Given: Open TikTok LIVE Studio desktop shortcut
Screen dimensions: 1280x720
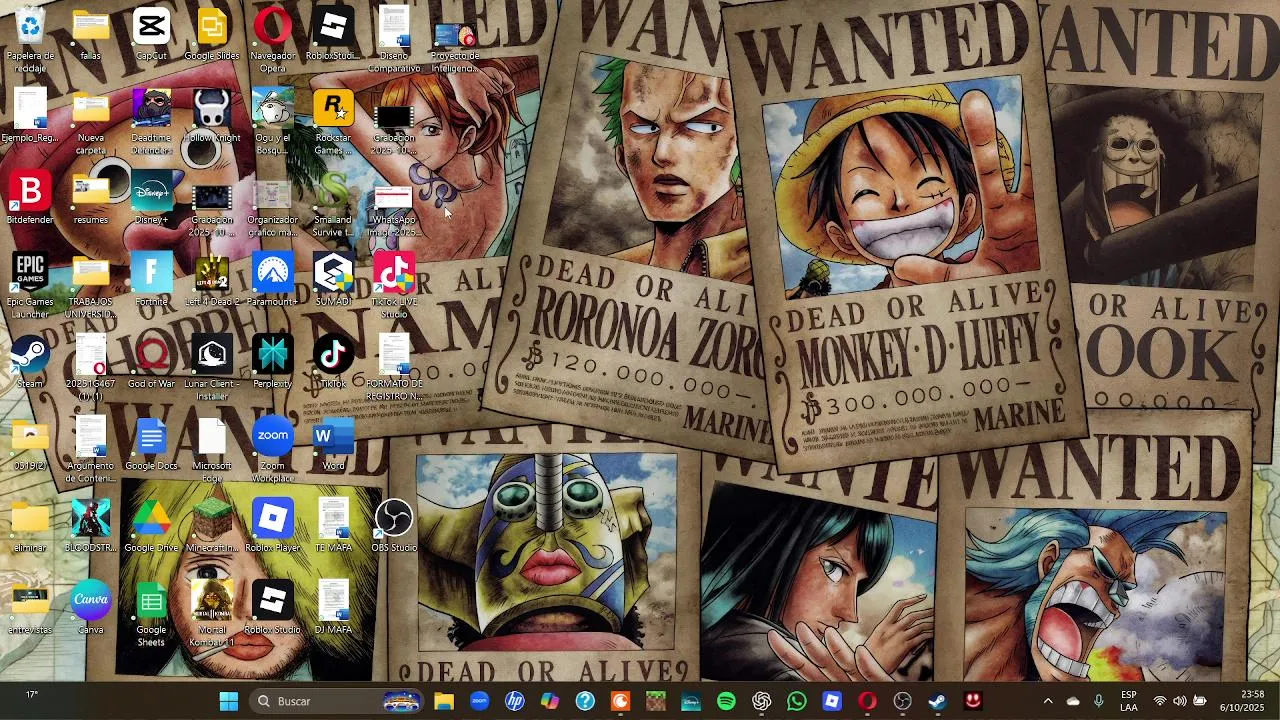Looking at the screenshot, I should pyautogui.click(x=394, y=285).
